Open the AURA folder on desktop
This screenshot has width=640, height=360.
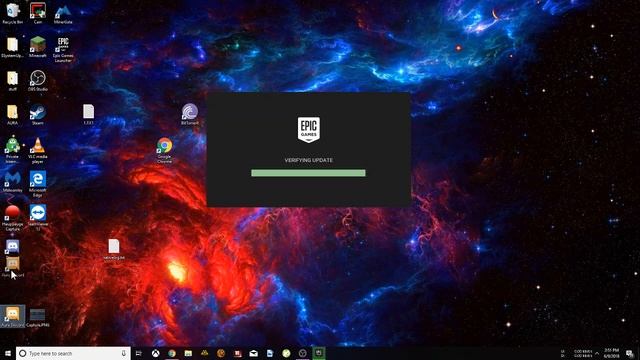tap(12, 115)
